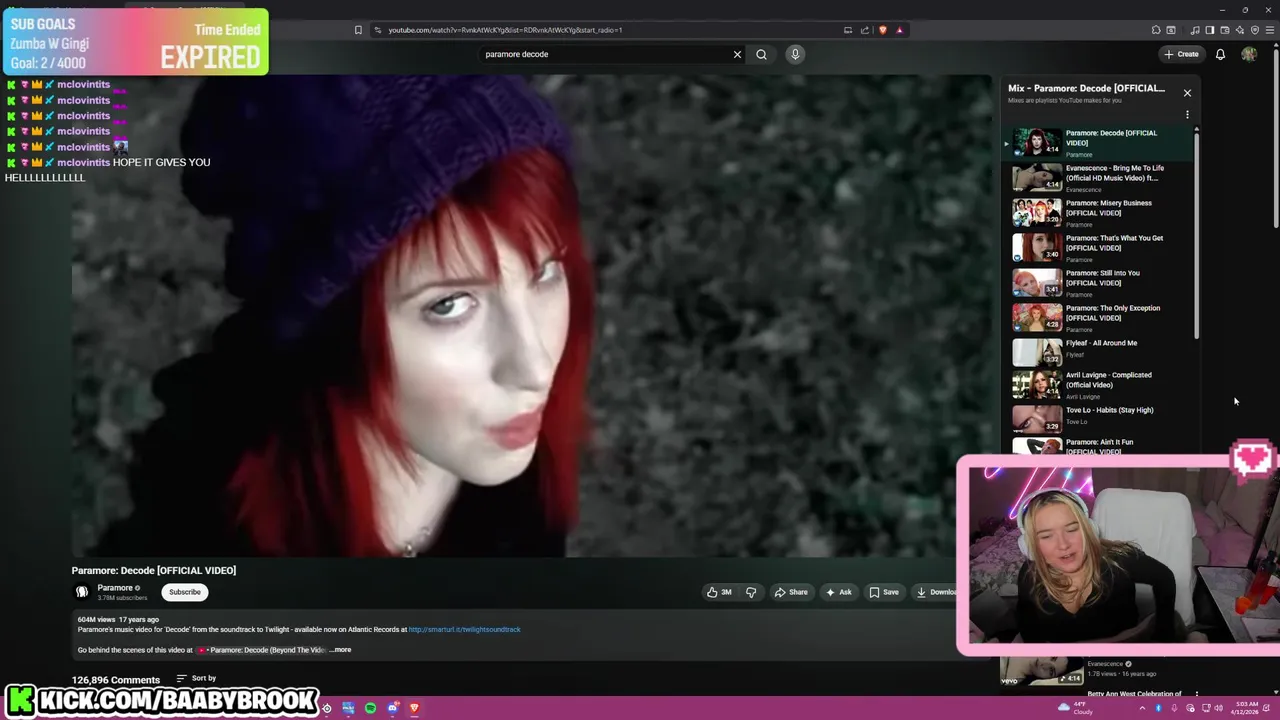Open the Paramore channel avatar
This screenshot has height=720, width=1280.
[82, 592]
